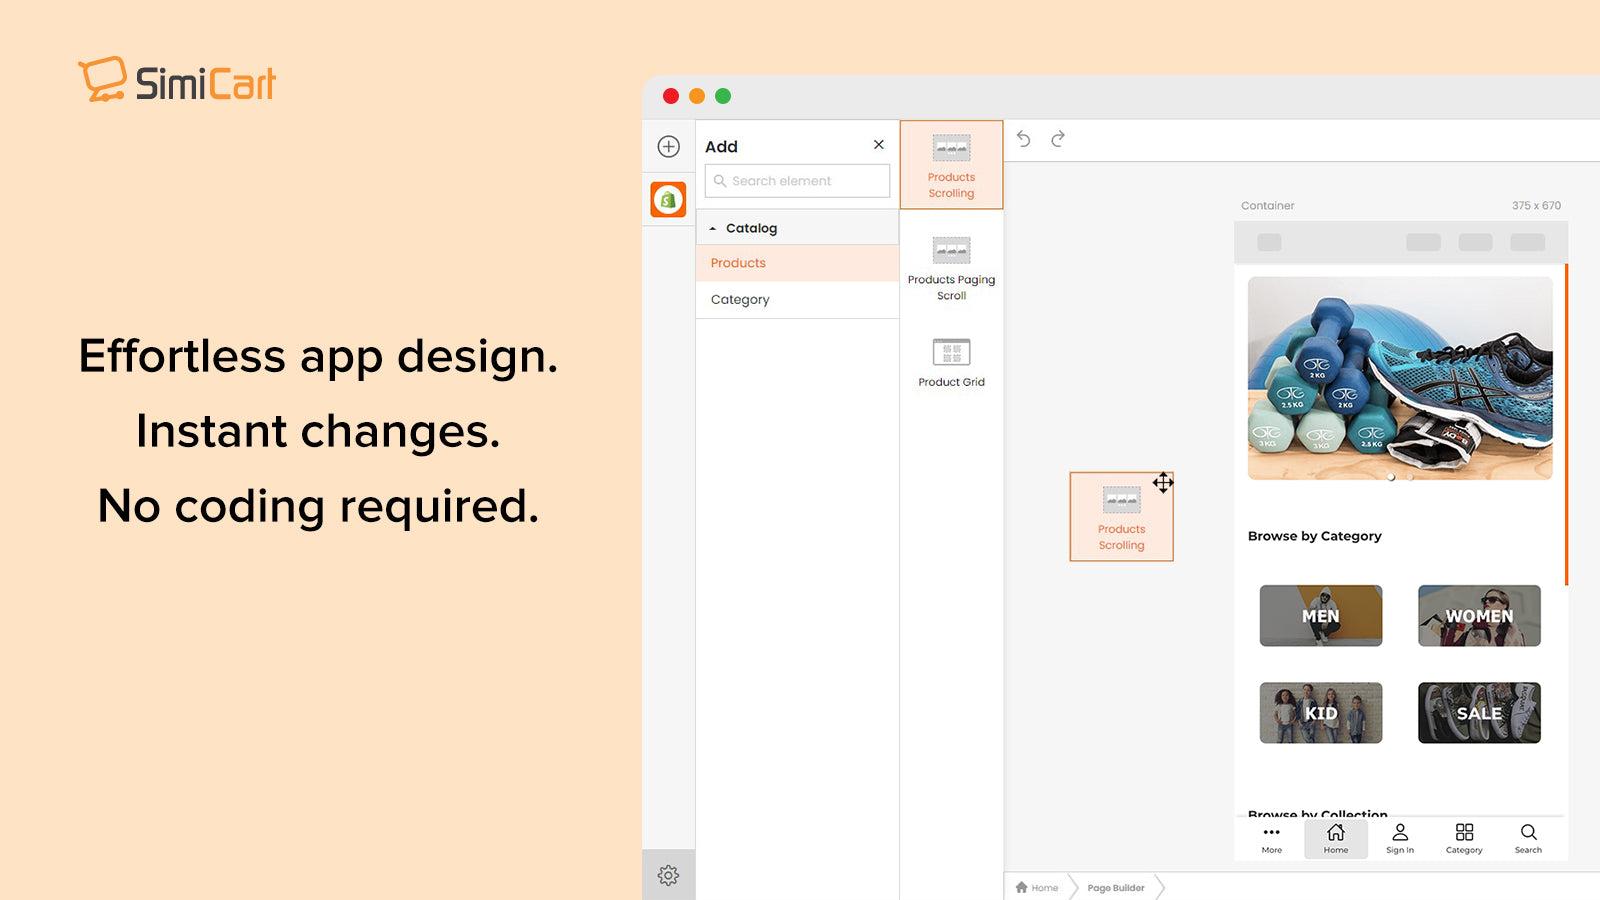The image size is (1600, 900).
Task: Open the MEN category tile in the preview
Action: (x=1321, y=617)
